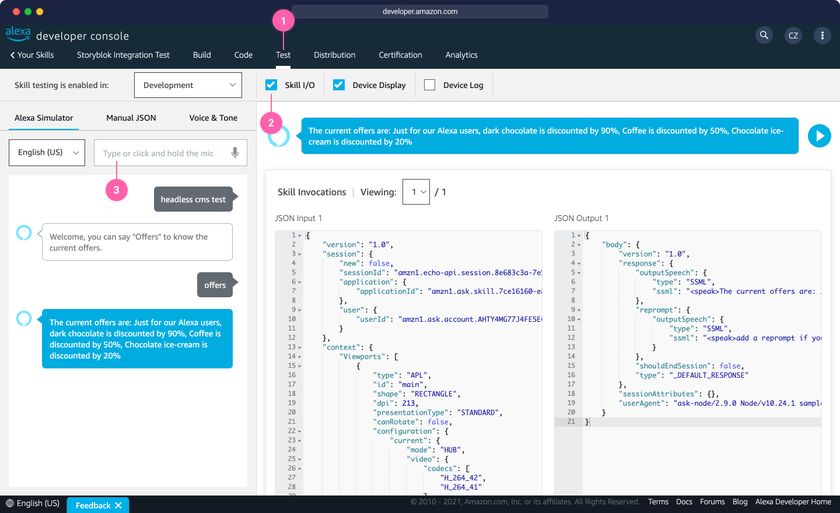Click the English (US) footer language selector
Image resolution: width=840 pixels, height=513 pixels.
coord(33,503)
